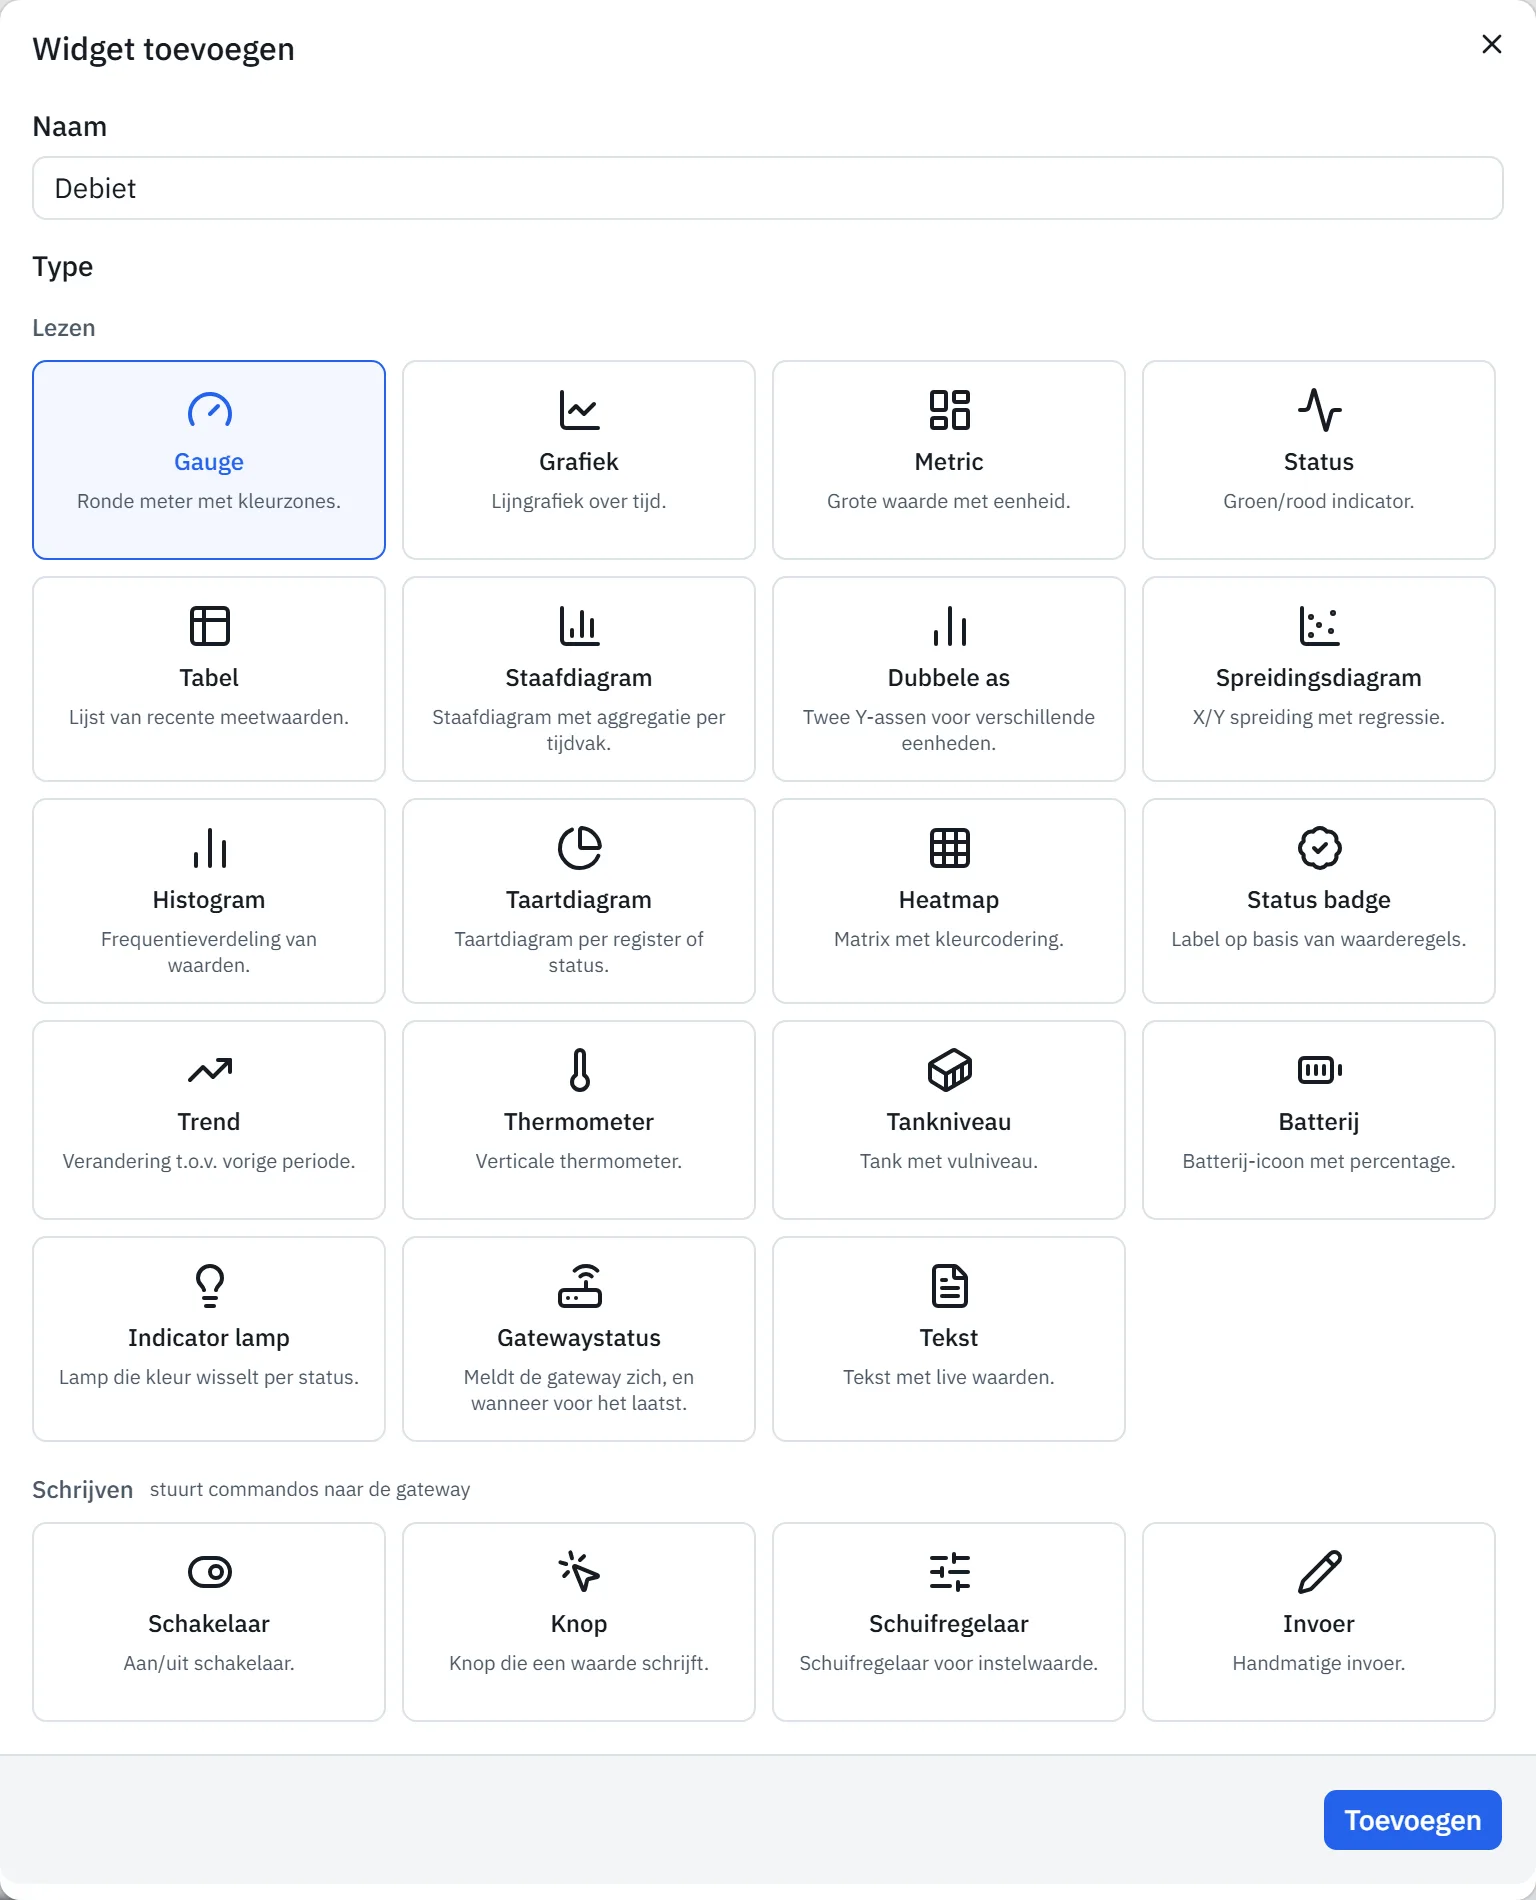The width and height of the screenshot is (1536, 1900).
Task: Choose the Trend widget type
Action: (x=209, y=1120)
